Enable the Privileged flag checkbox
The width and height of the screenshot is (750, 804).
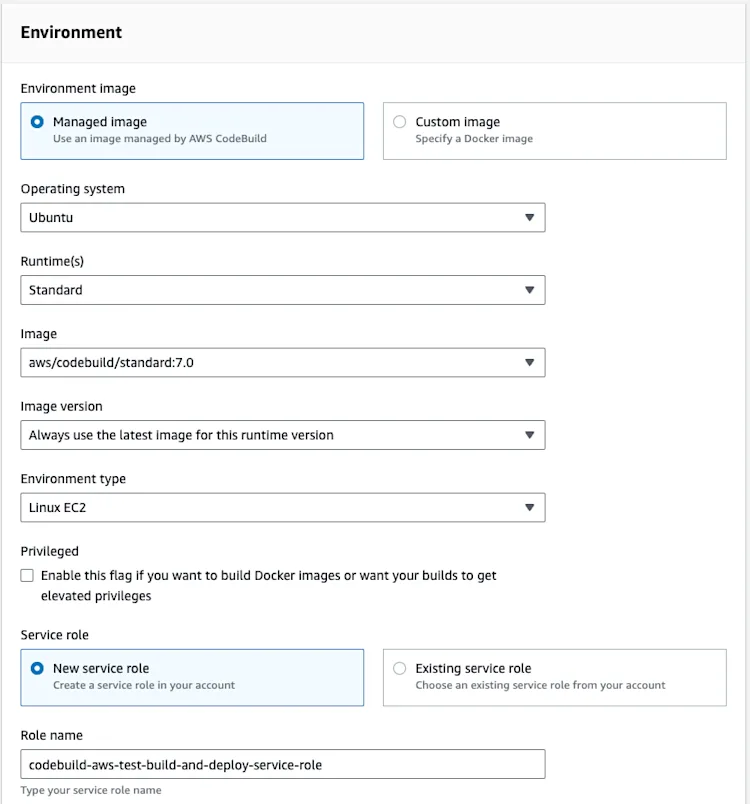pyautogui.click(x=27, y=576)
